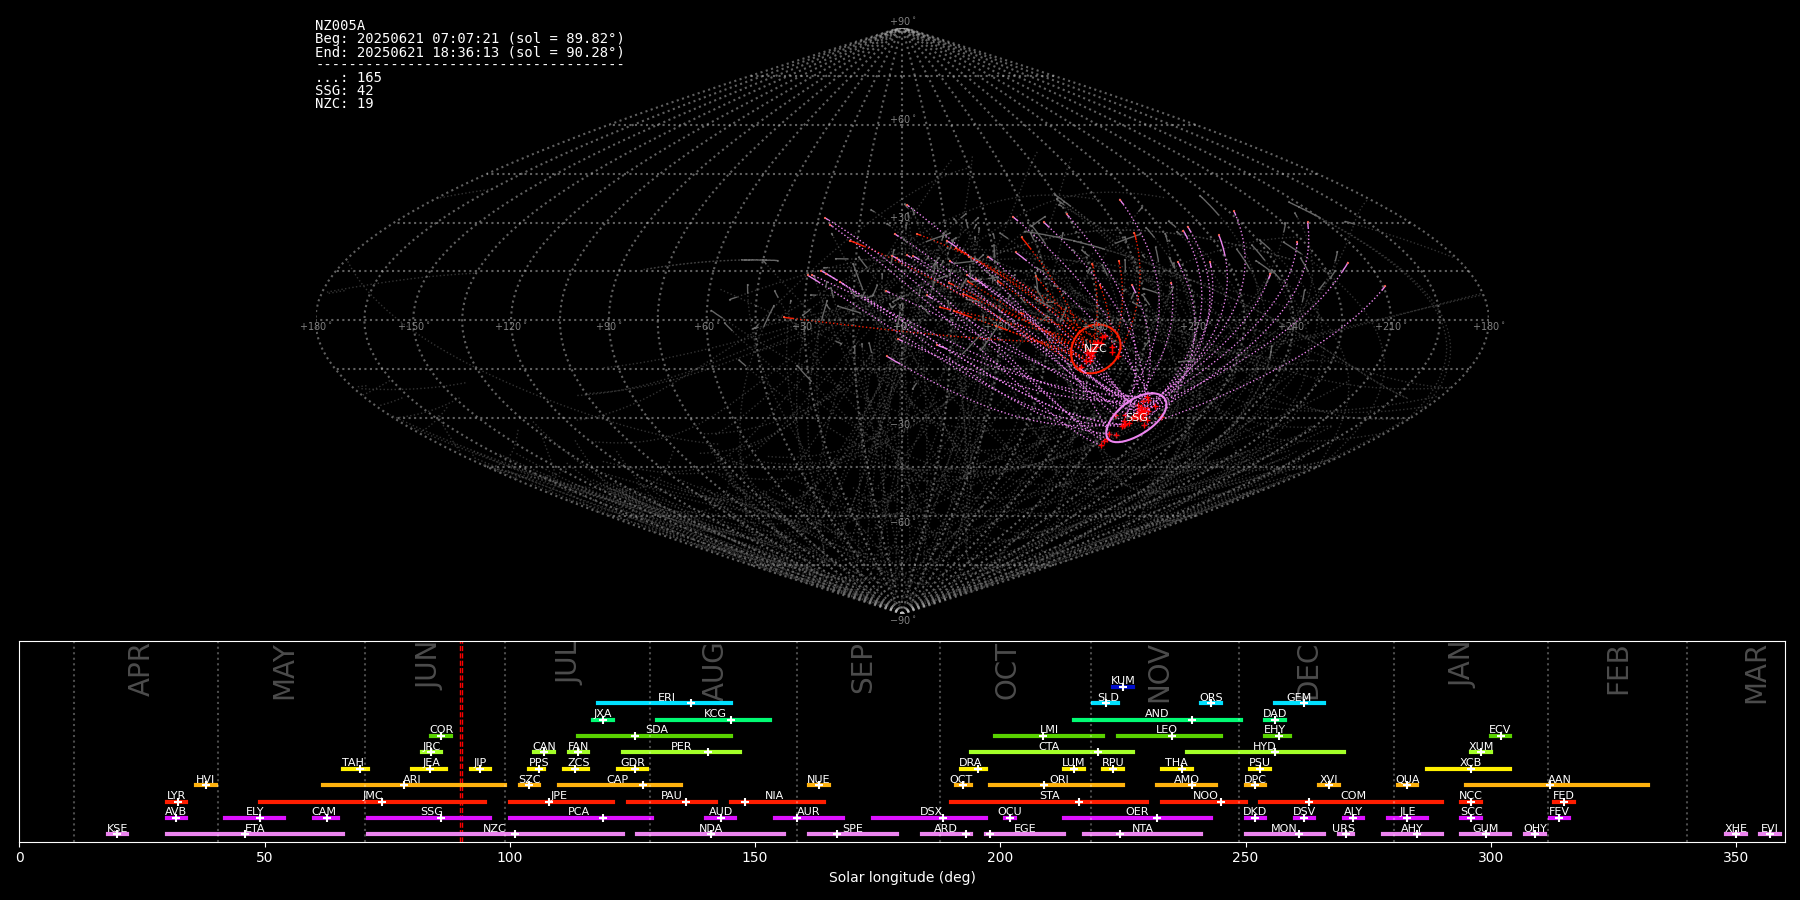This screenshot has height=900, width=1800.
Task: Click the PER activity bar
Action: pyautogui.click(x=681, y=752)
